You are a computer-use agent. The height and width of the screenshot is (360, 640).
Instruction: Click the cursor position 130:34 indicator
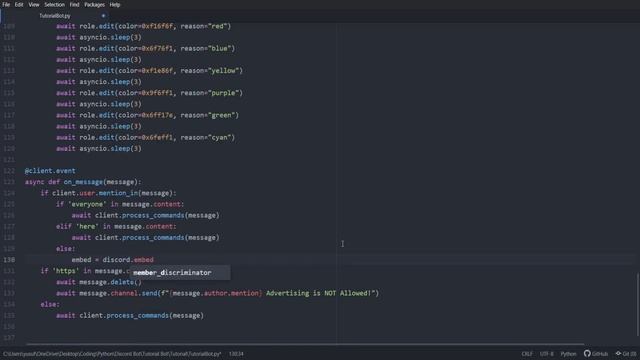coord(236,354)
